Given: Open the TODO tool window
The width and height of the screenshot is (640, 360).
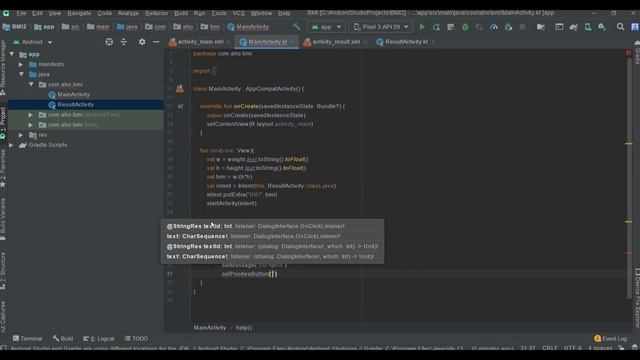Looking at the screenshot, I should (136, 339).
